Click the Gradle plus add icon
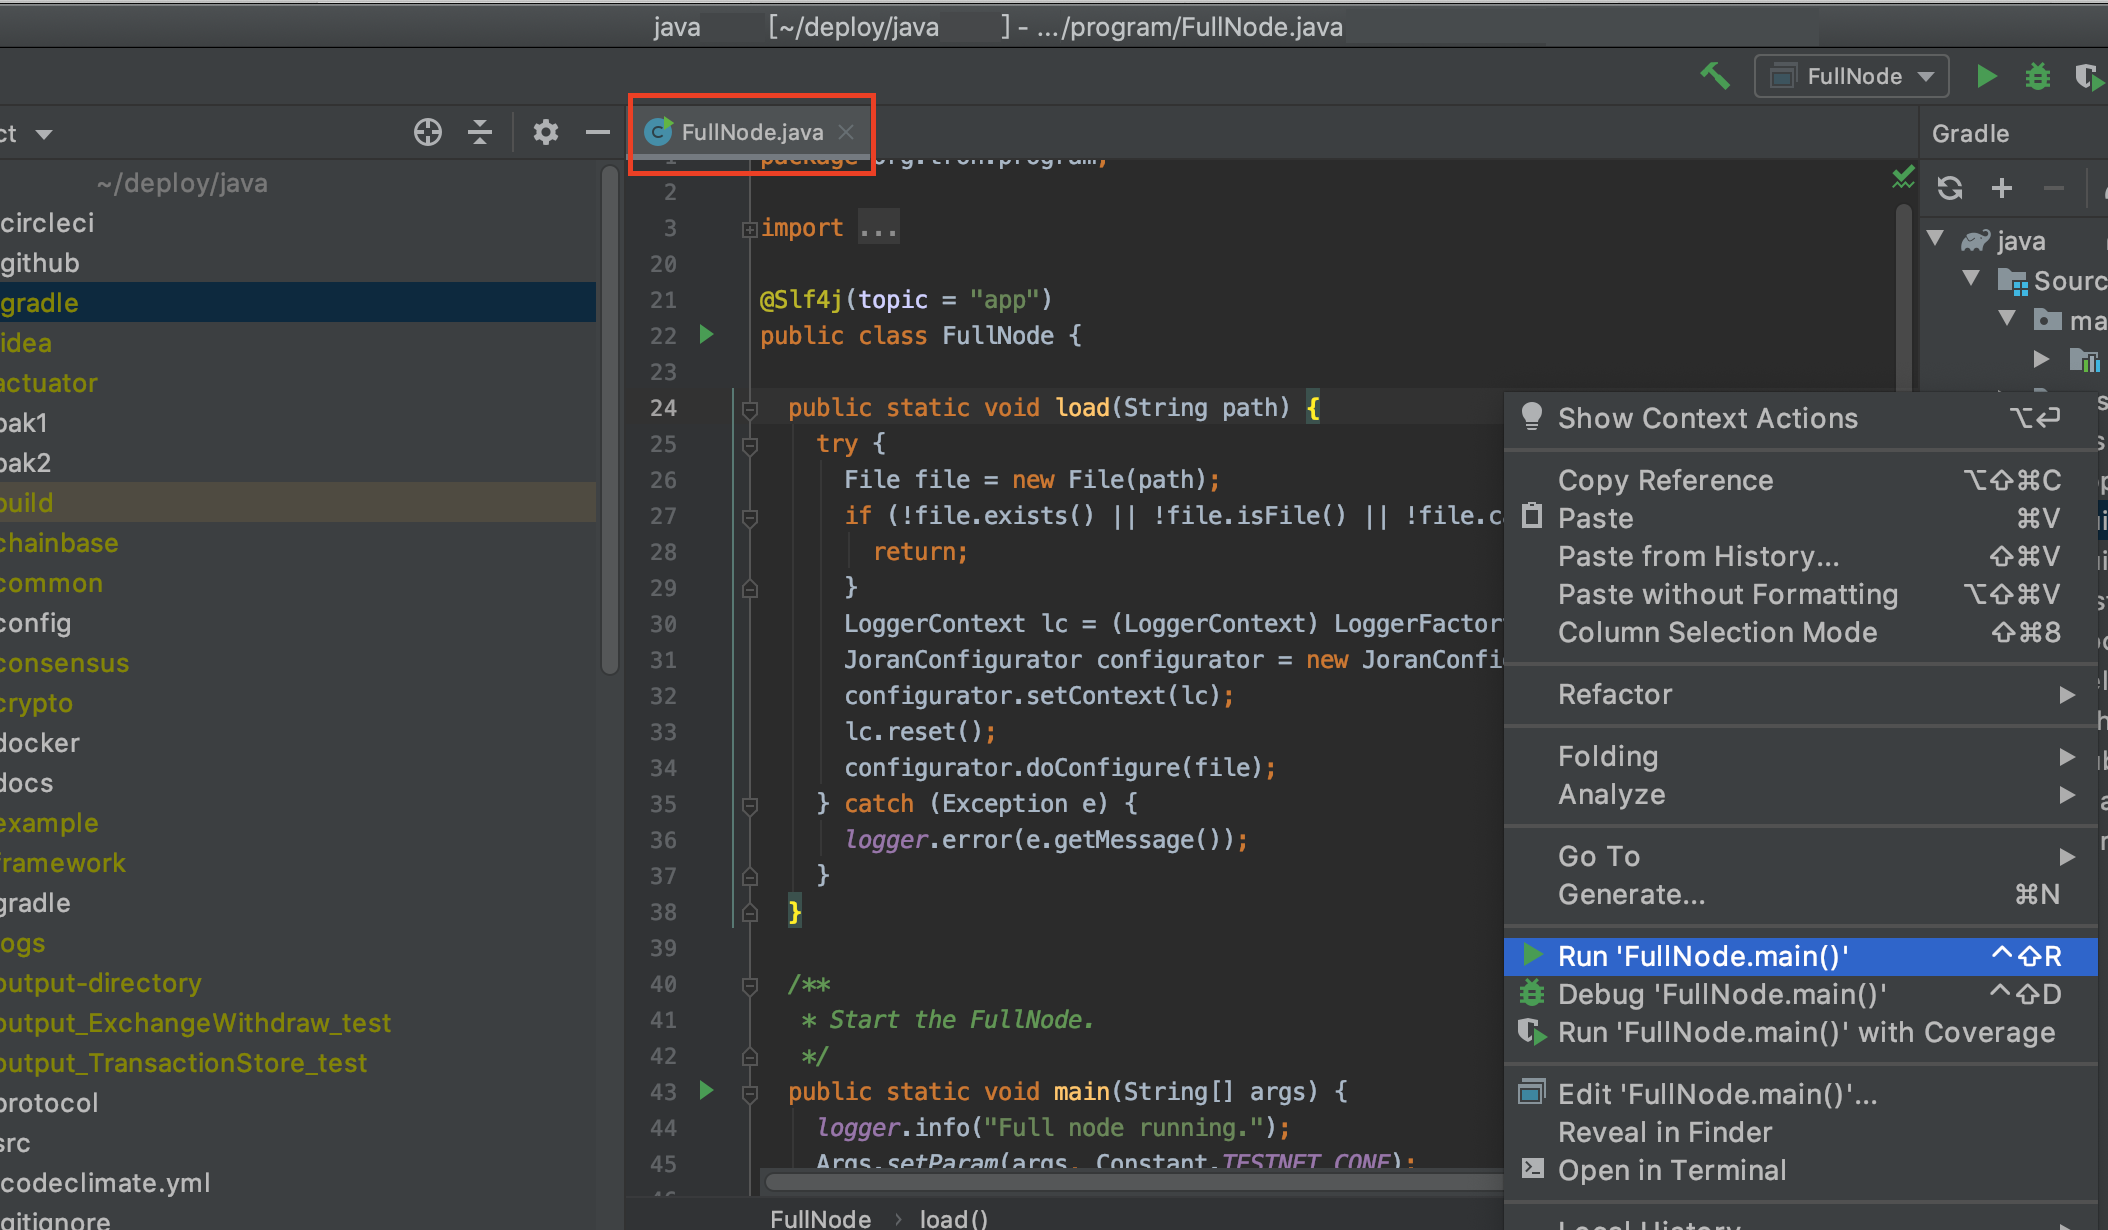Viewport: 2108px width, 1230px height. tap(2001, 188)
